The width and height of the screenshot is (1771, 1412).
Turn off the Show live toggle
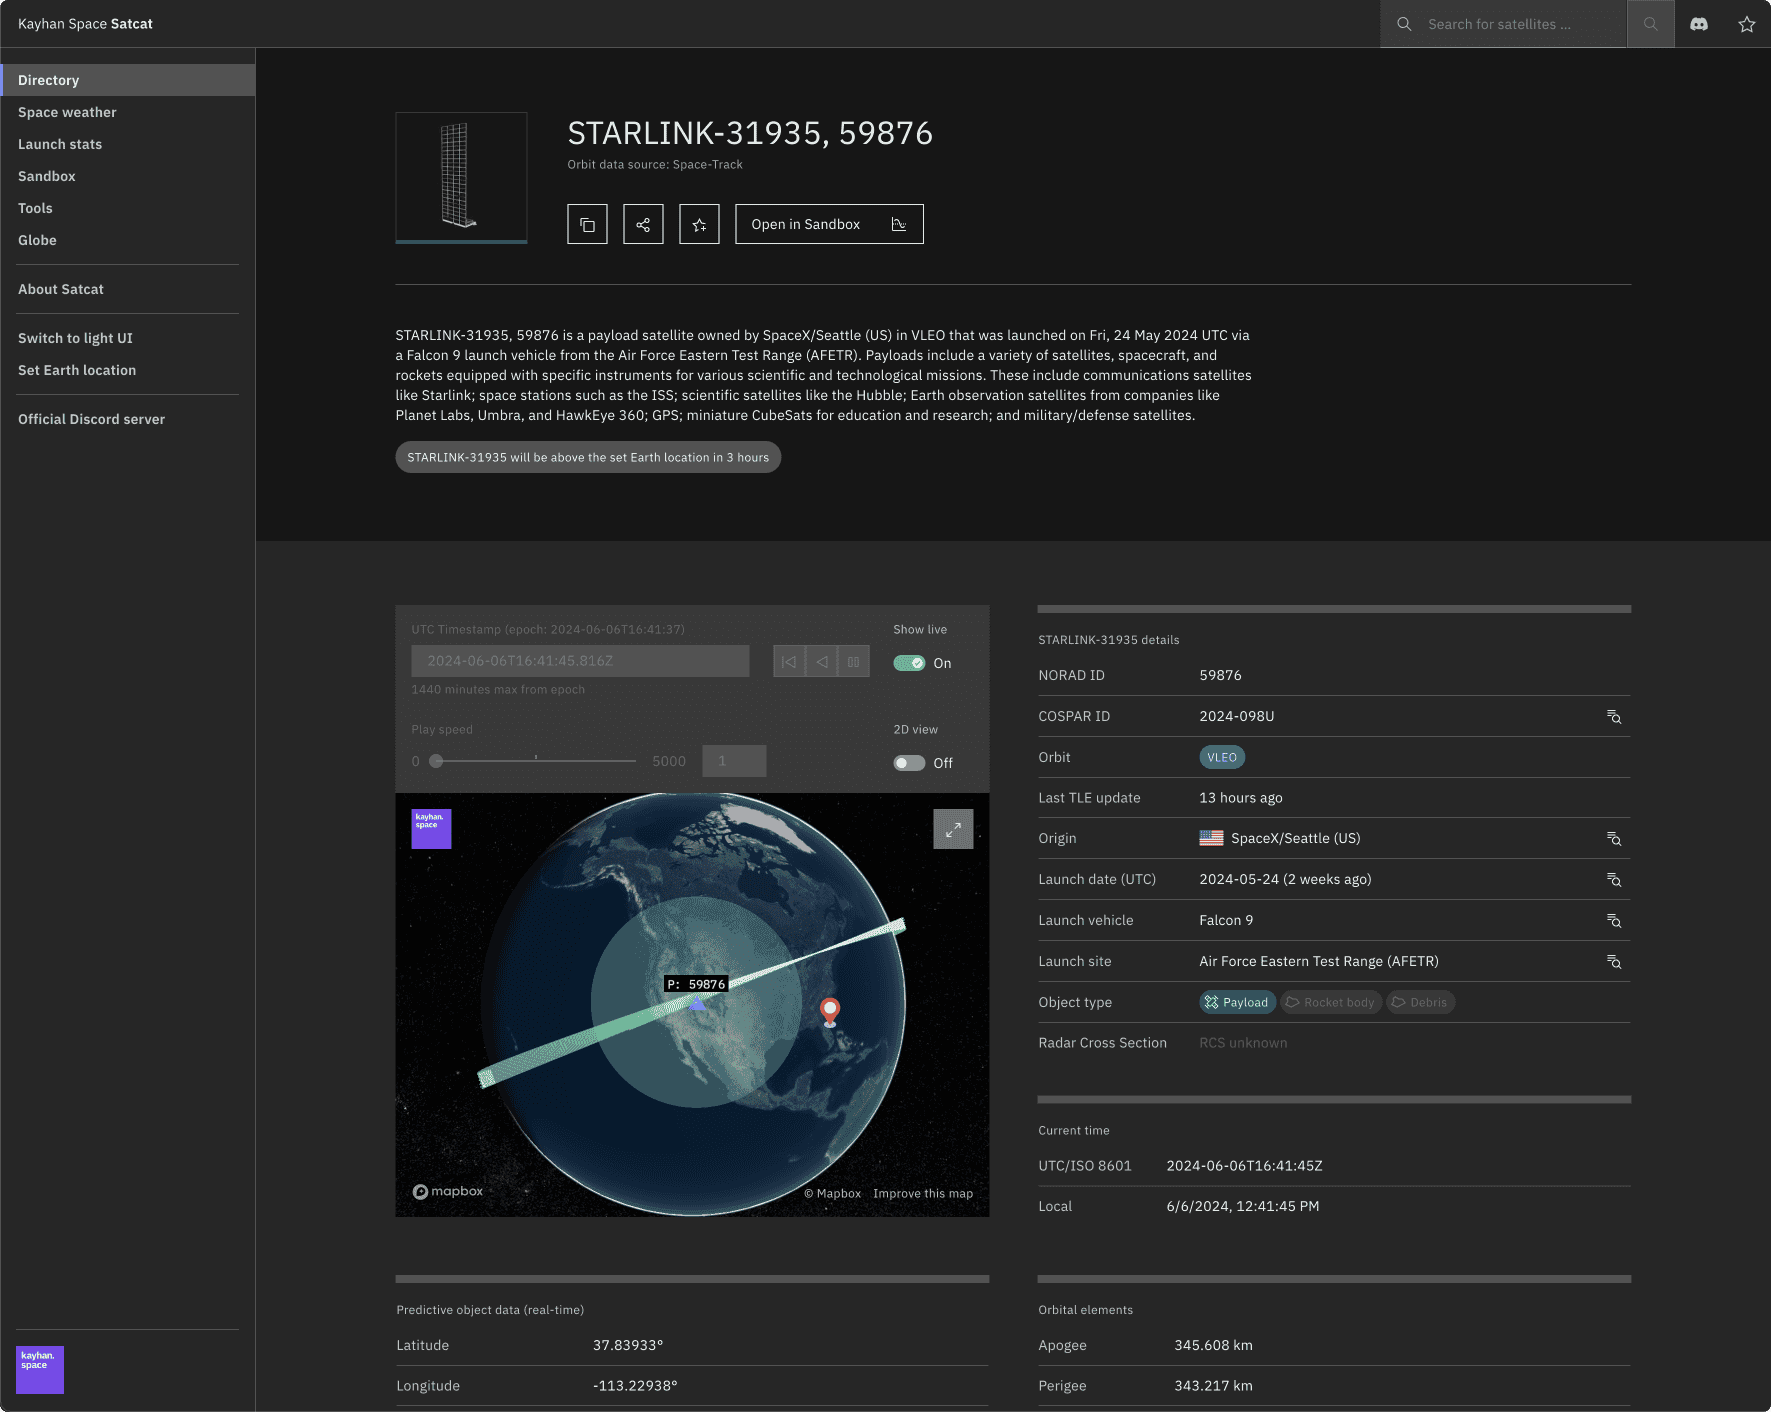pyautogui.click(x=909, y=663)
